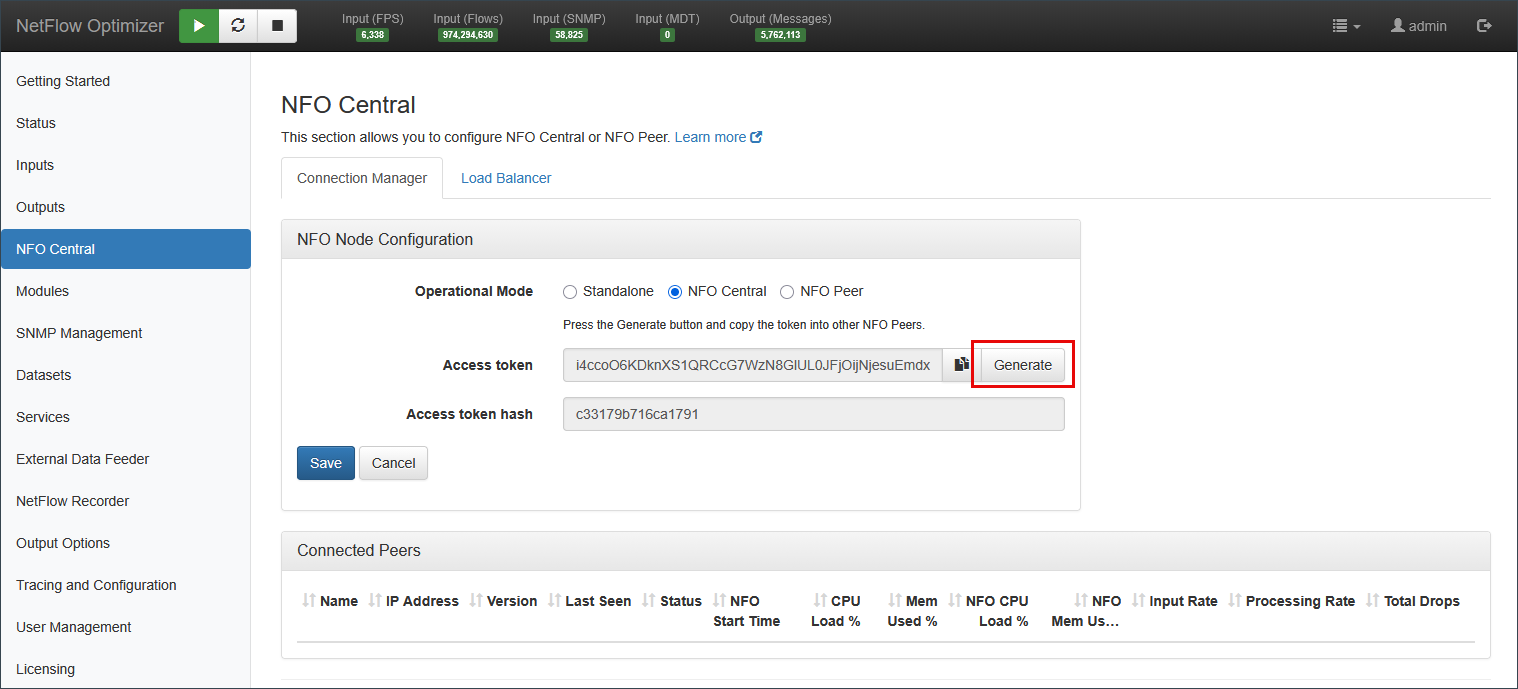Click the Save button
This screenshot has width=1518, height=689.
tap(325, 463)
